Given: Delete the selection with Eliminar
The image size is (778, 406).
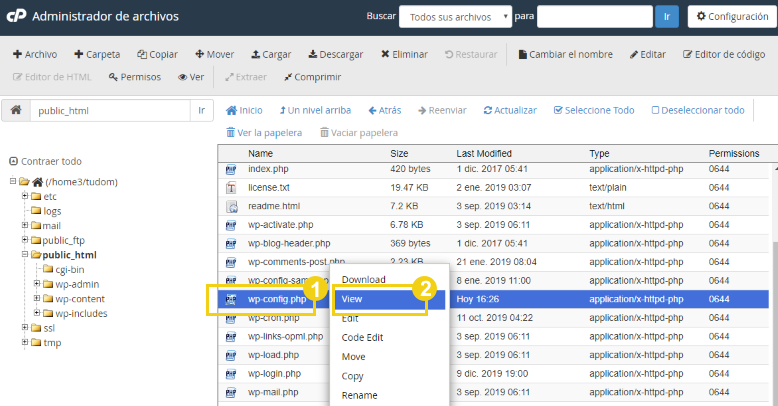Looking at the screenshot, I should pyautogui.click(x=404, y=54).
